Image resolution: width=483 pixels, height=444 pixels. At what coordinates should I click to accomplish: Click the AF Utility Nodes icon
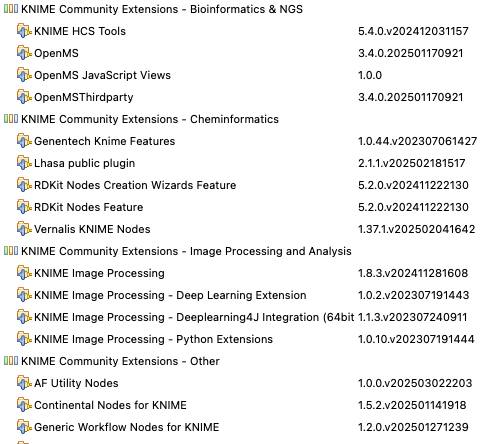click(24, 383)
